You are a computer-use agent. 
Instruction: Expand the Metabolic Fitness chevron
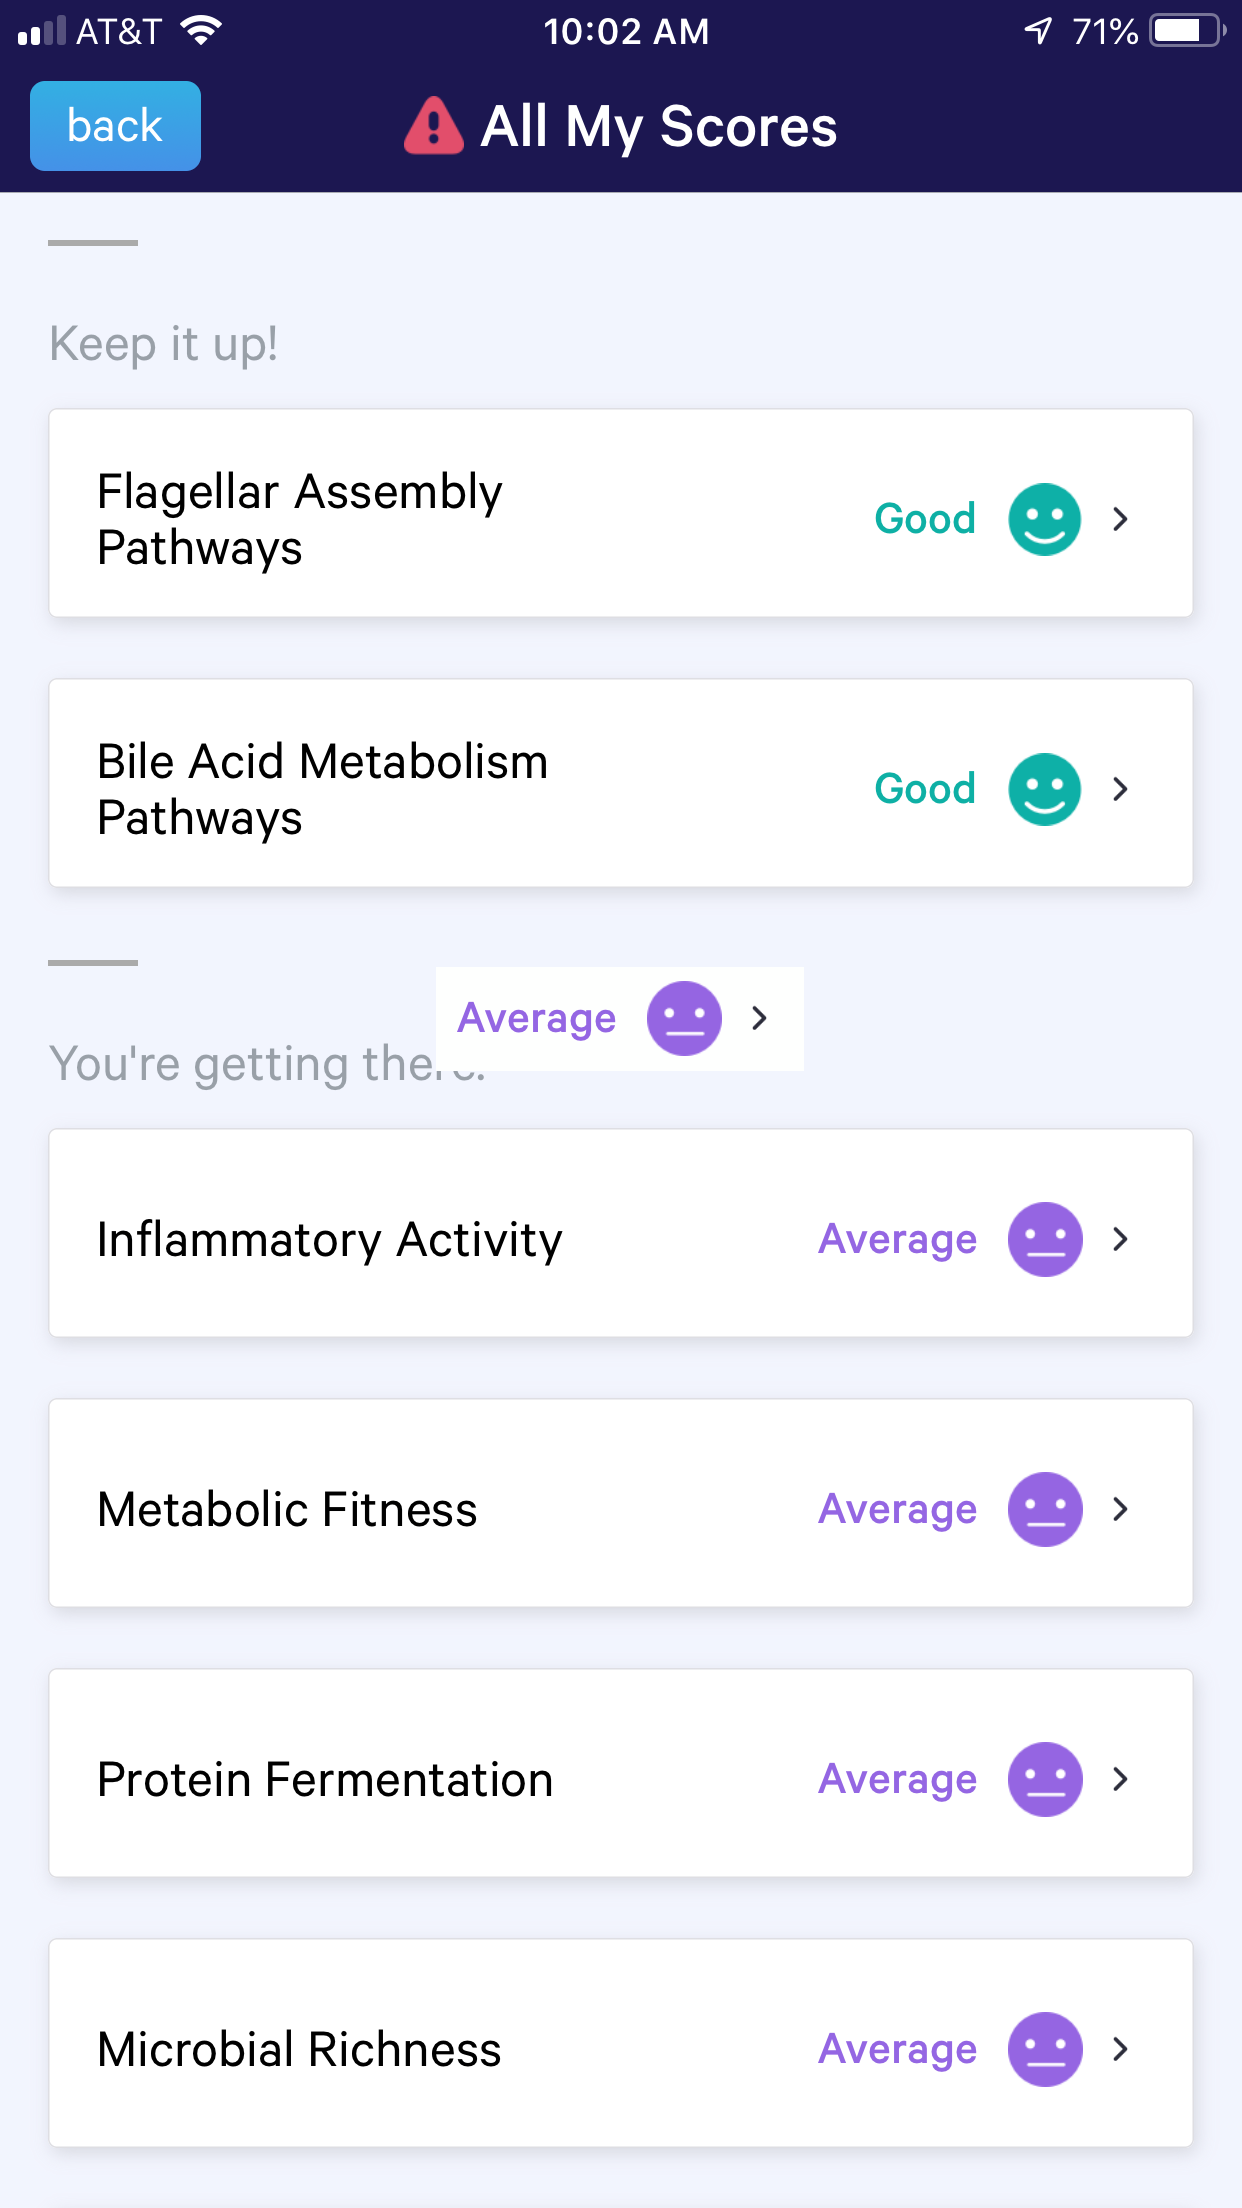[x=1121, y=1509]
